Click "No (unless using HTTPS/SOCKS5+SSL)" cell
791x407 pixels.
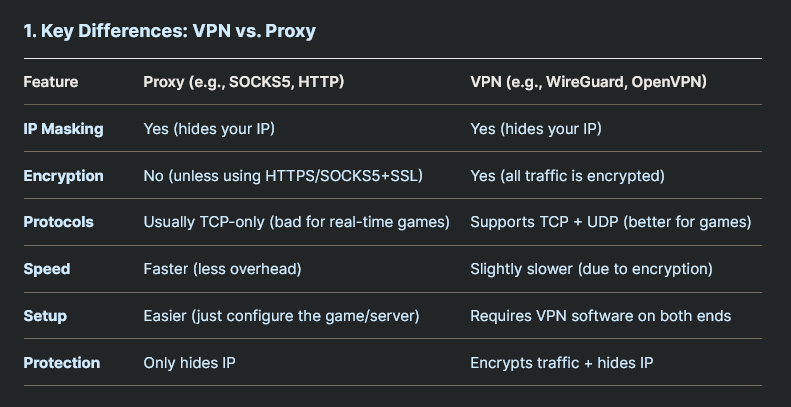pos(283,176)
